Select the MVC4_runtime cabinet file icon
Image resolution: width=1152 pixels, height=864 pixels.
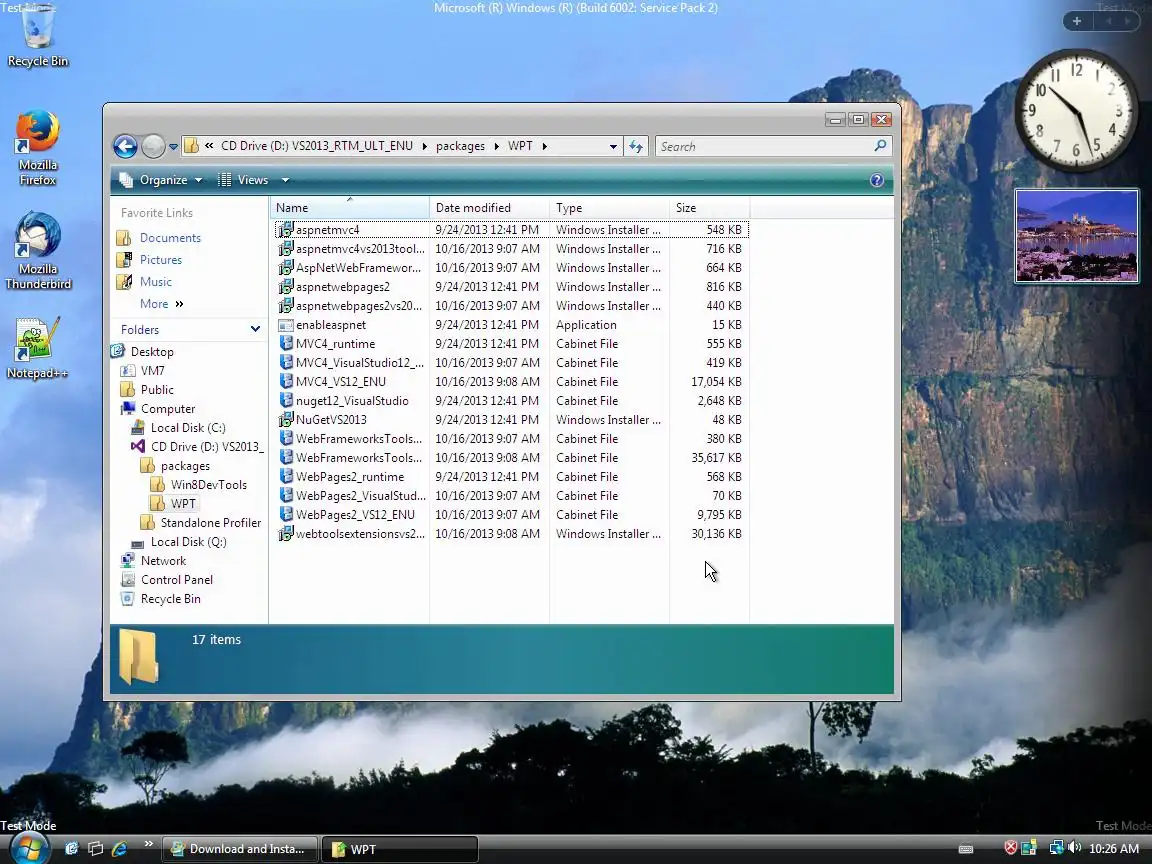(x=285, y=343)
